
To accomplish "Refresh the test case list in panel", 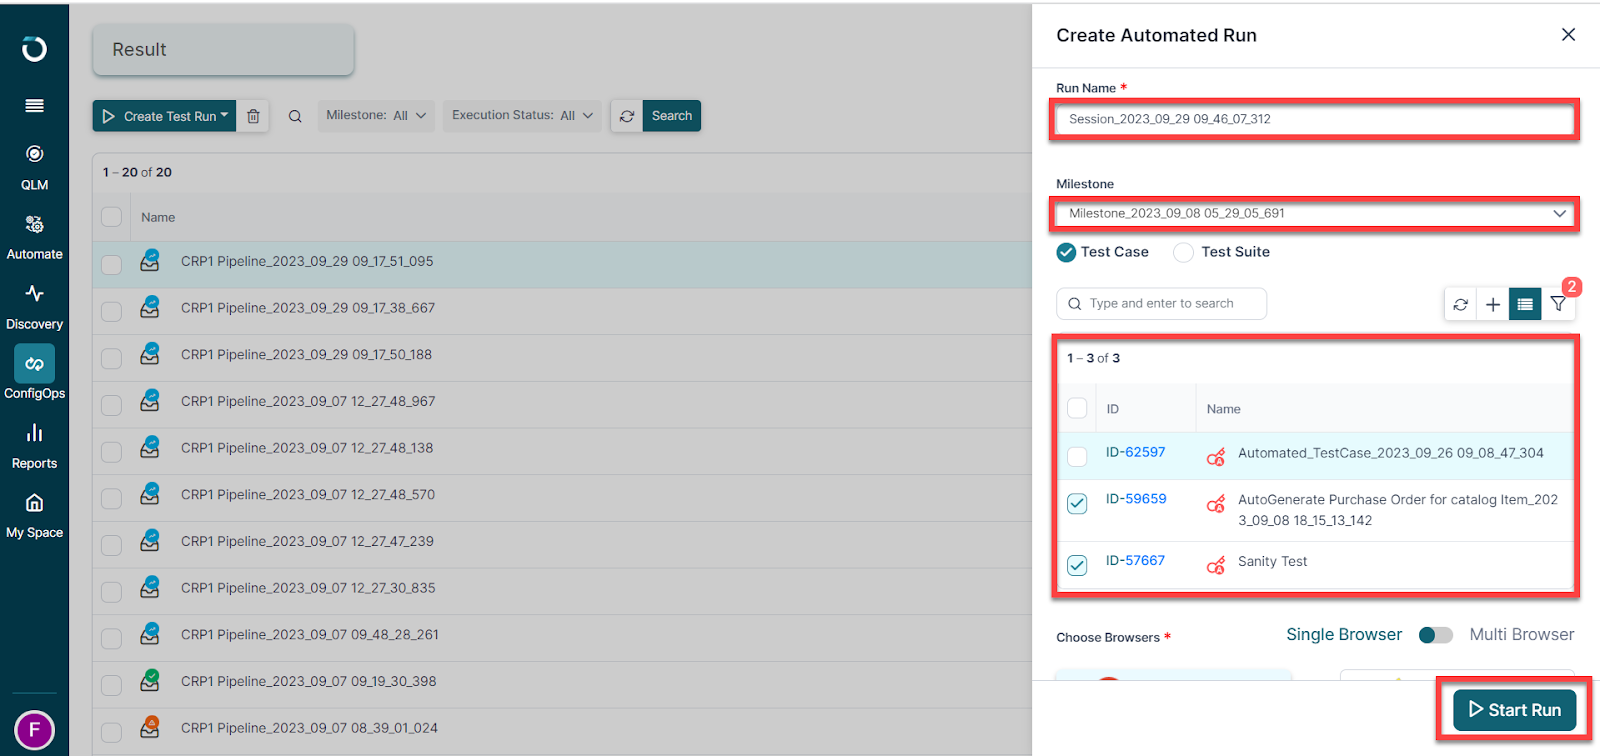I will [x=1461, y=304].
